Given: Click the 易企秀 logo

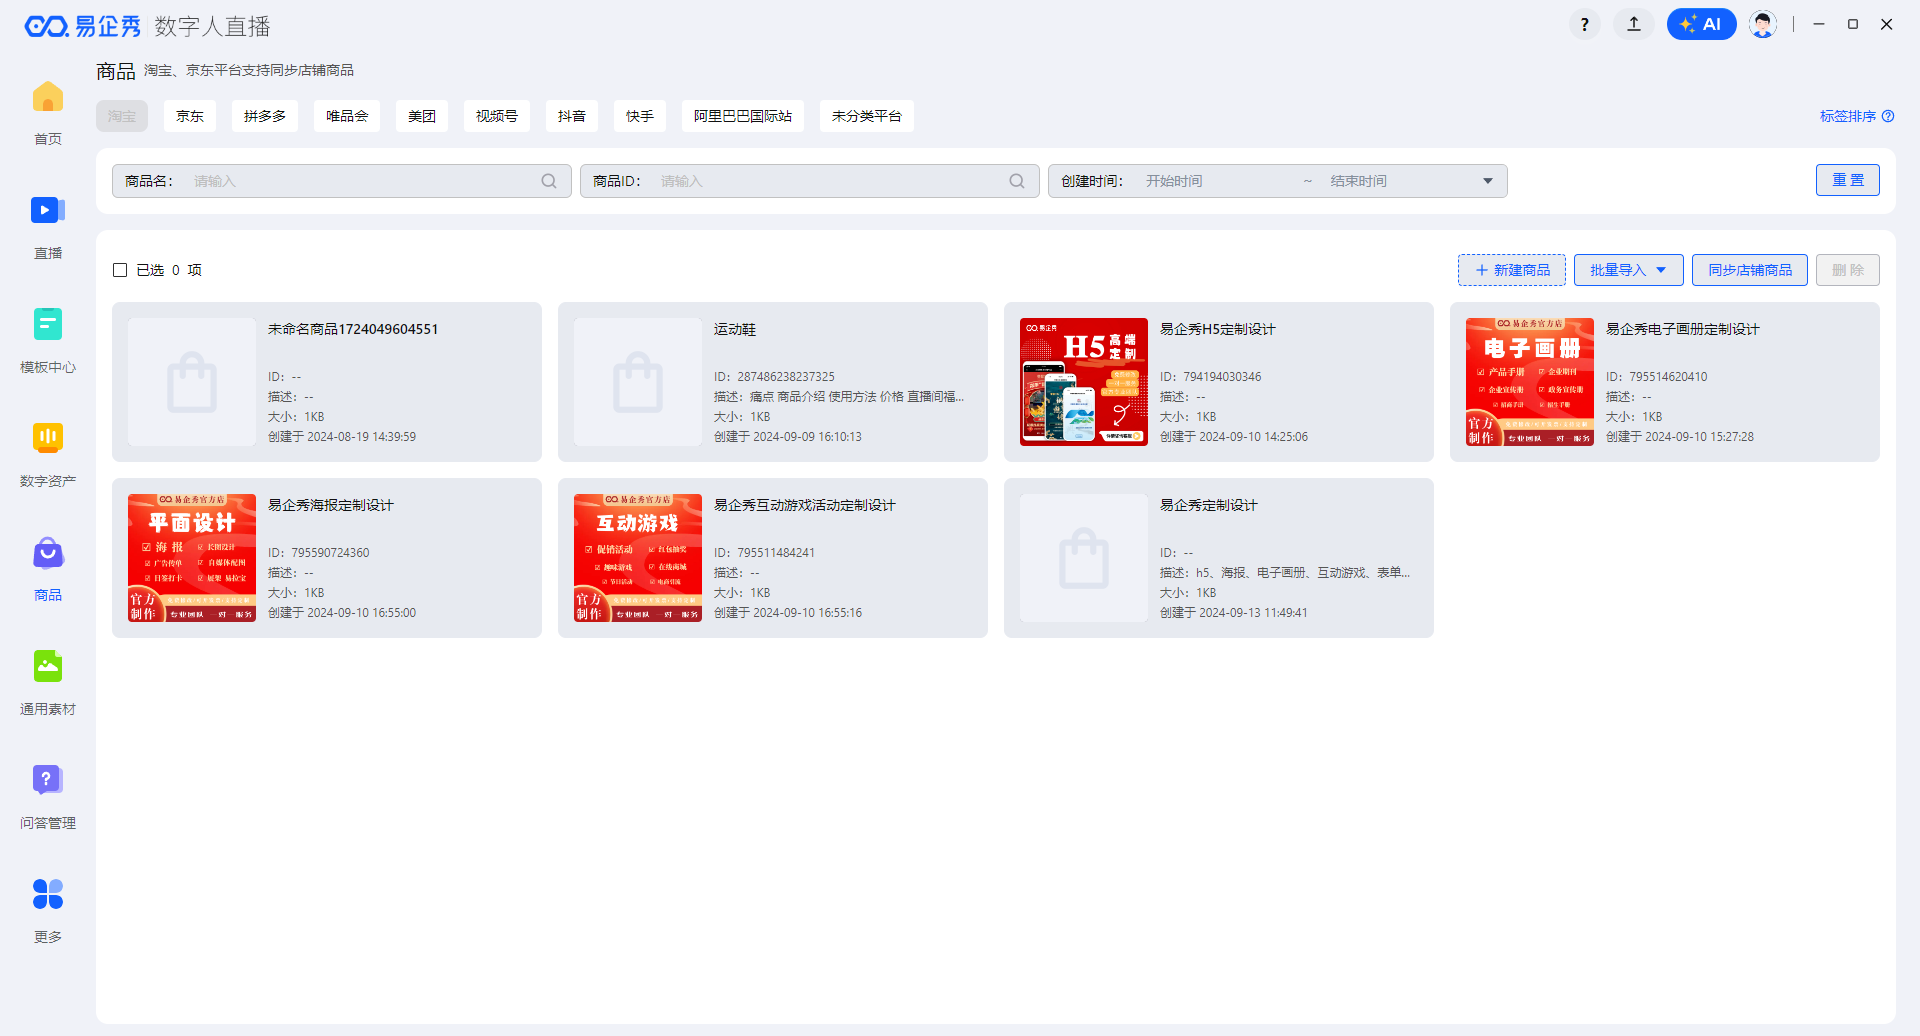Looking at the screenshot, I should pyautogui.click(x=83, y=26).
